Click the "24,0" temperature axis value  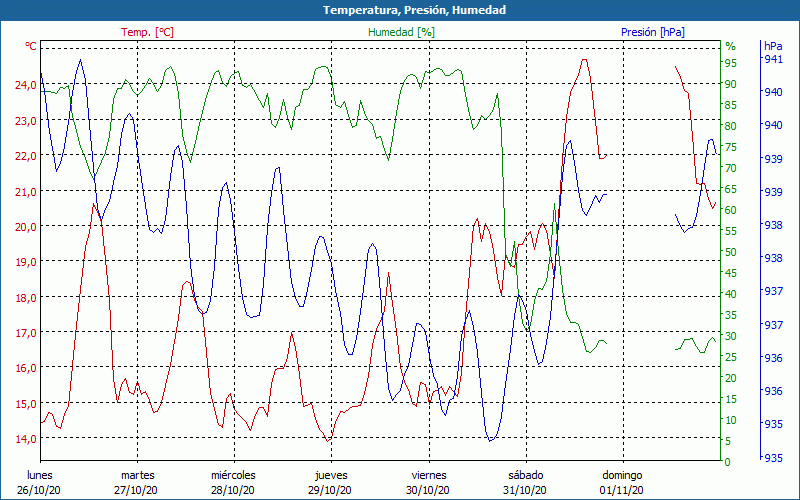(x=26, y=85)
